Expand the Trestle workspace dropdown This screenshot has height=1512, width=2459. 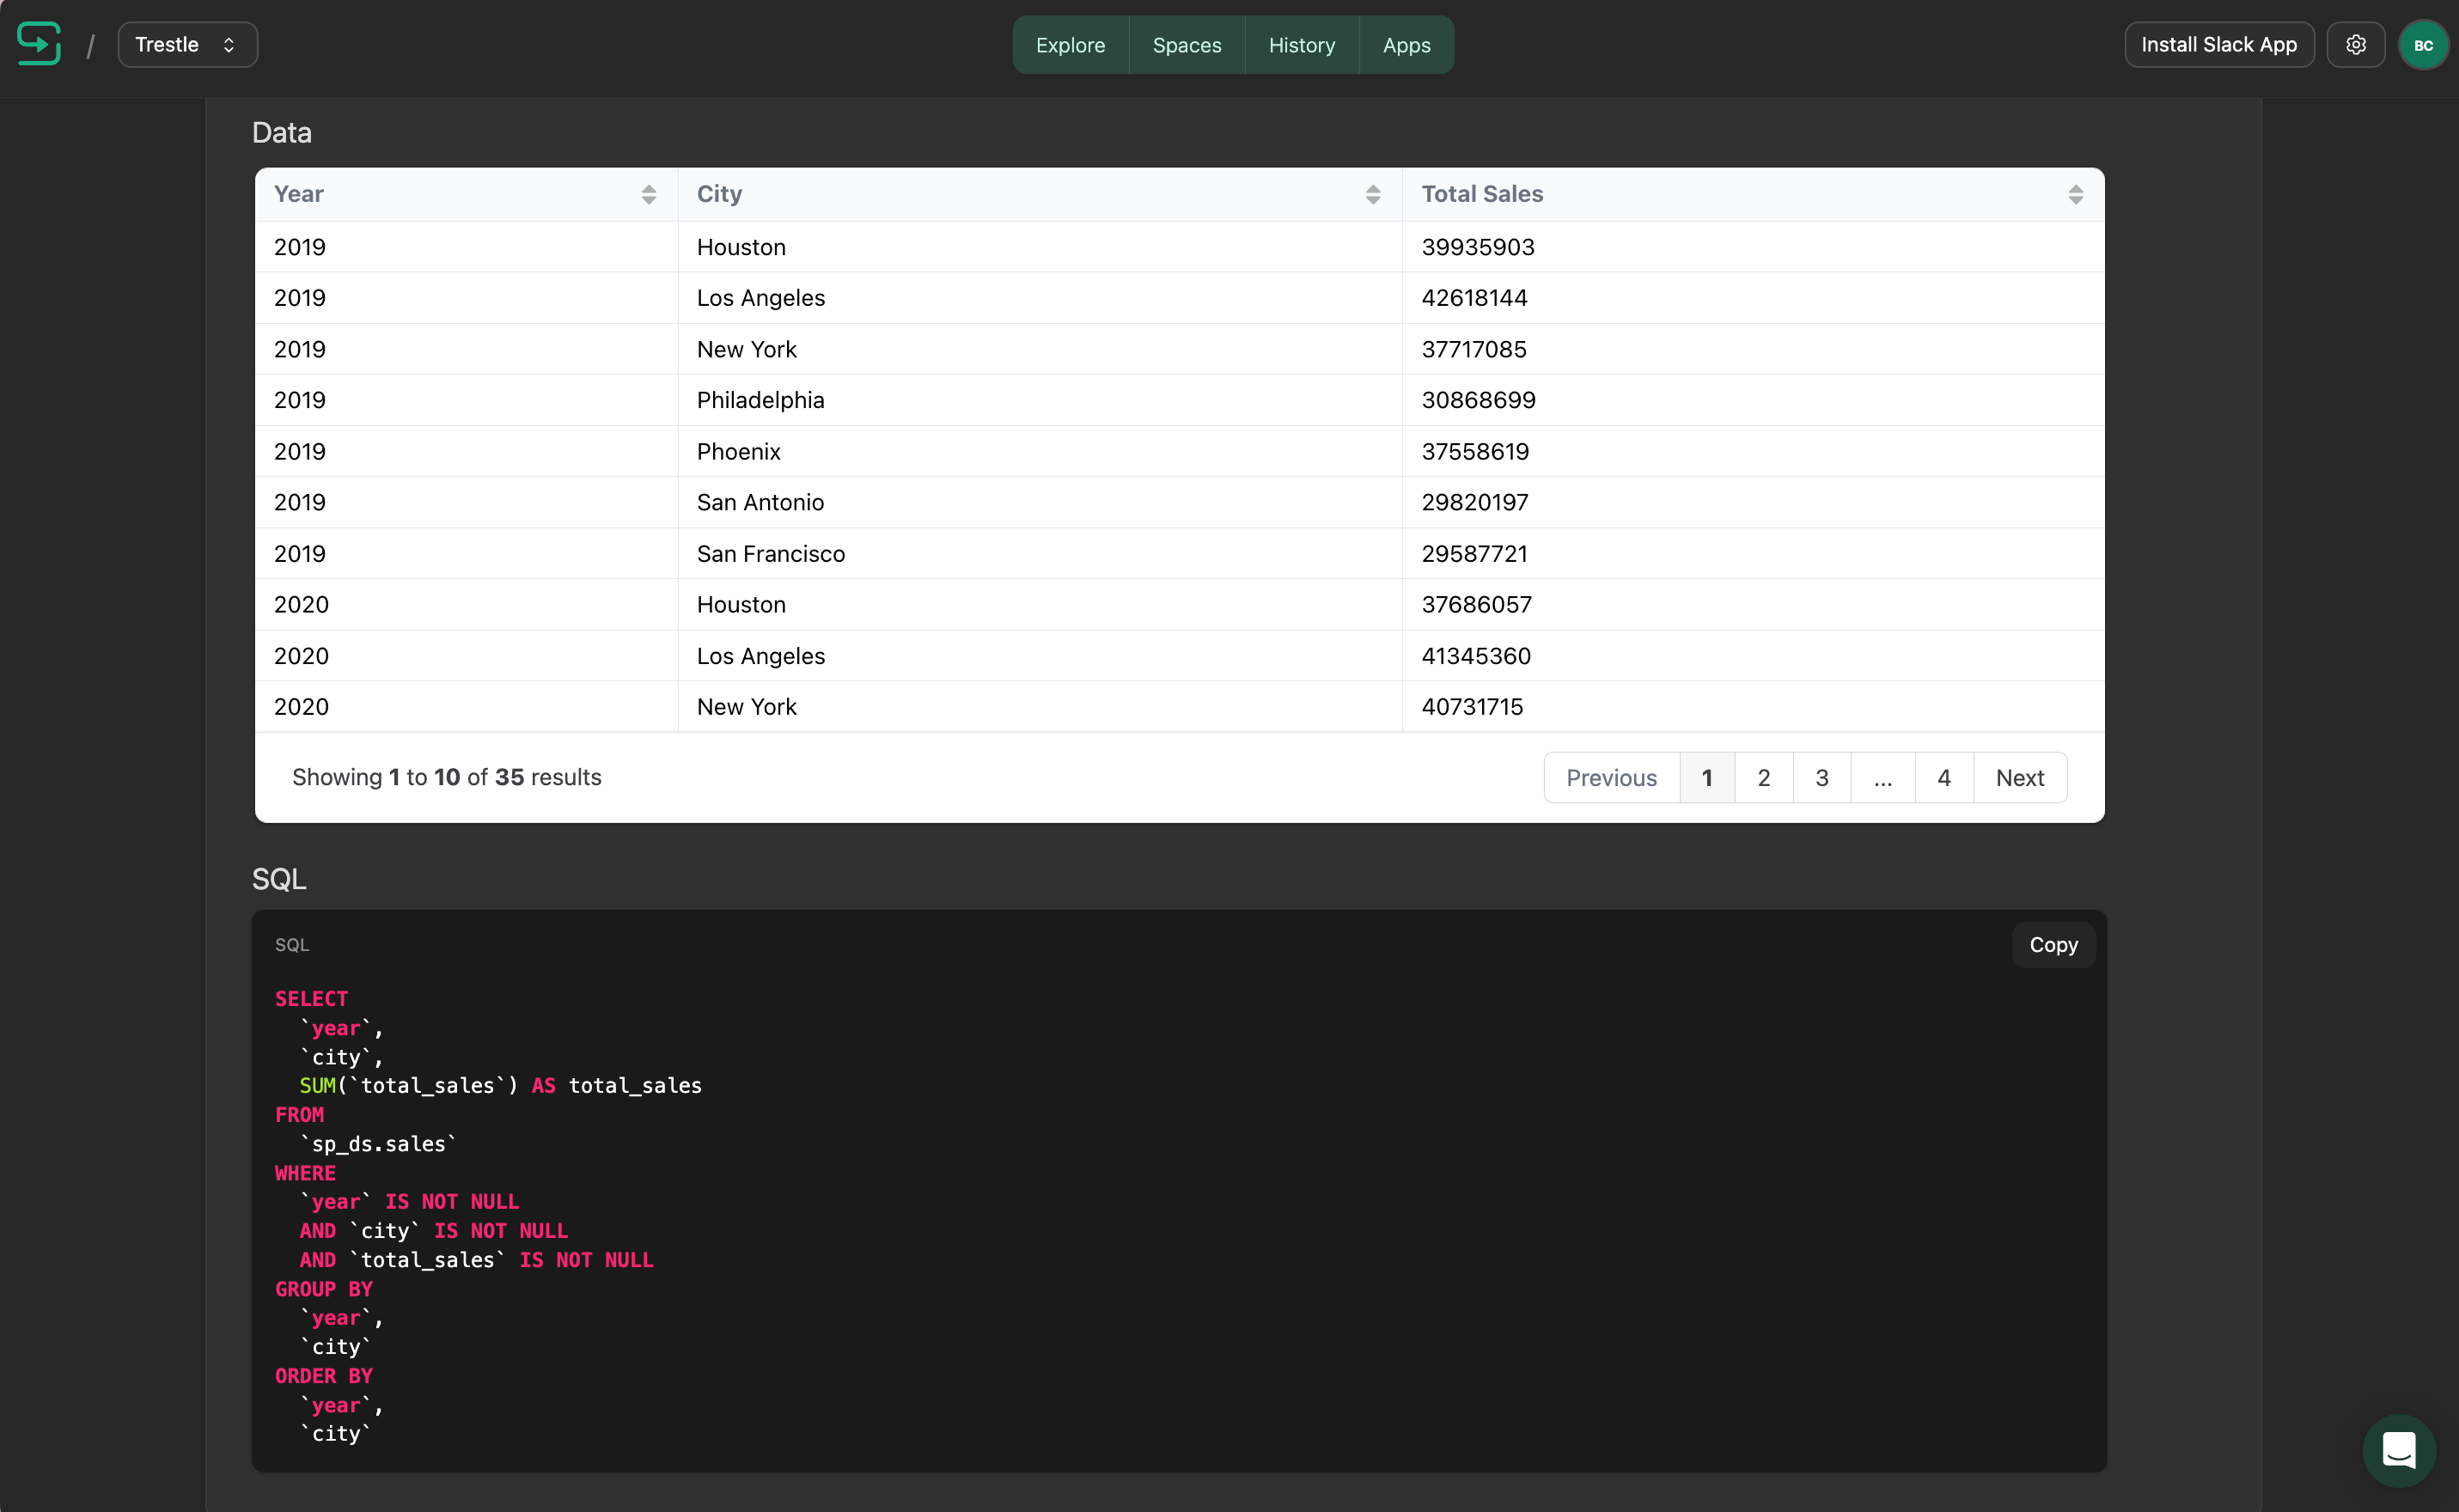[x=186, y=44]
